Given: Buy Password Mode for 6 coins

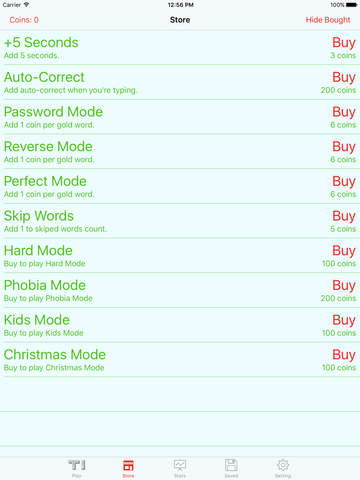Looking at the screenshot, I should point(344,112).
